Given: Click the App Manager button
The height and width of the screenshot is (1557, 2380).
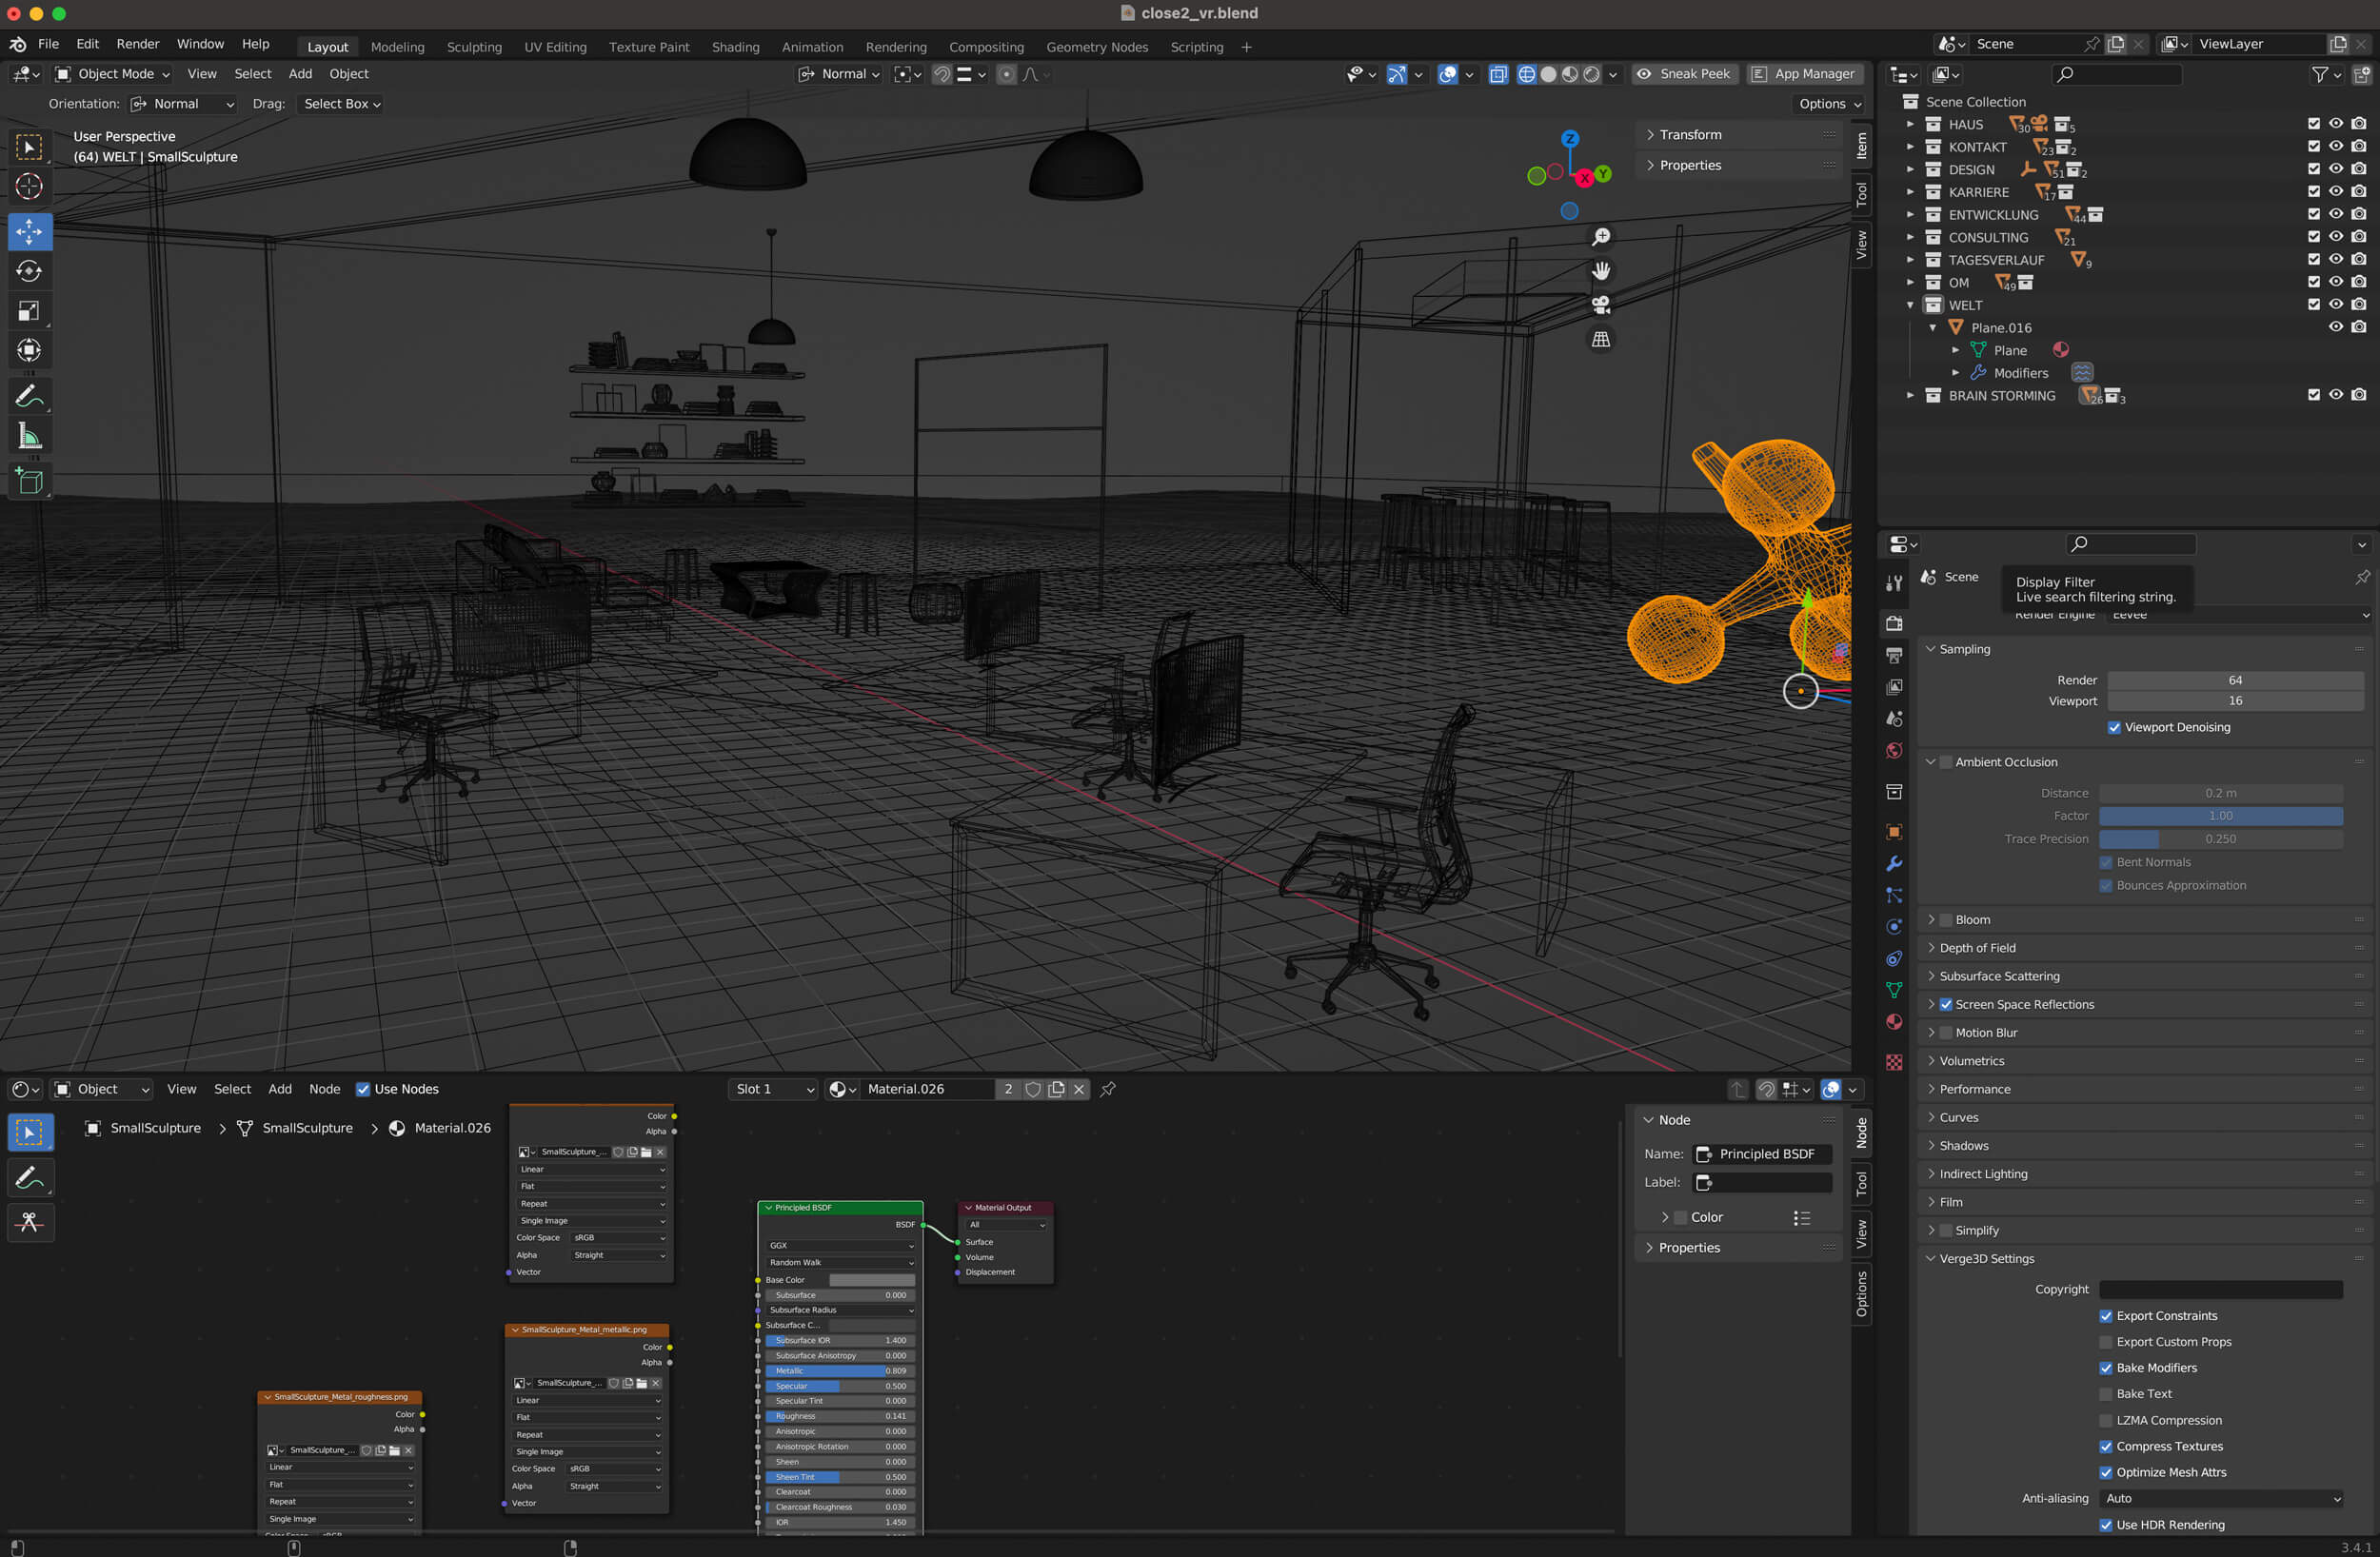Looking at the screenshot, I should click(x=1803, y=74).
